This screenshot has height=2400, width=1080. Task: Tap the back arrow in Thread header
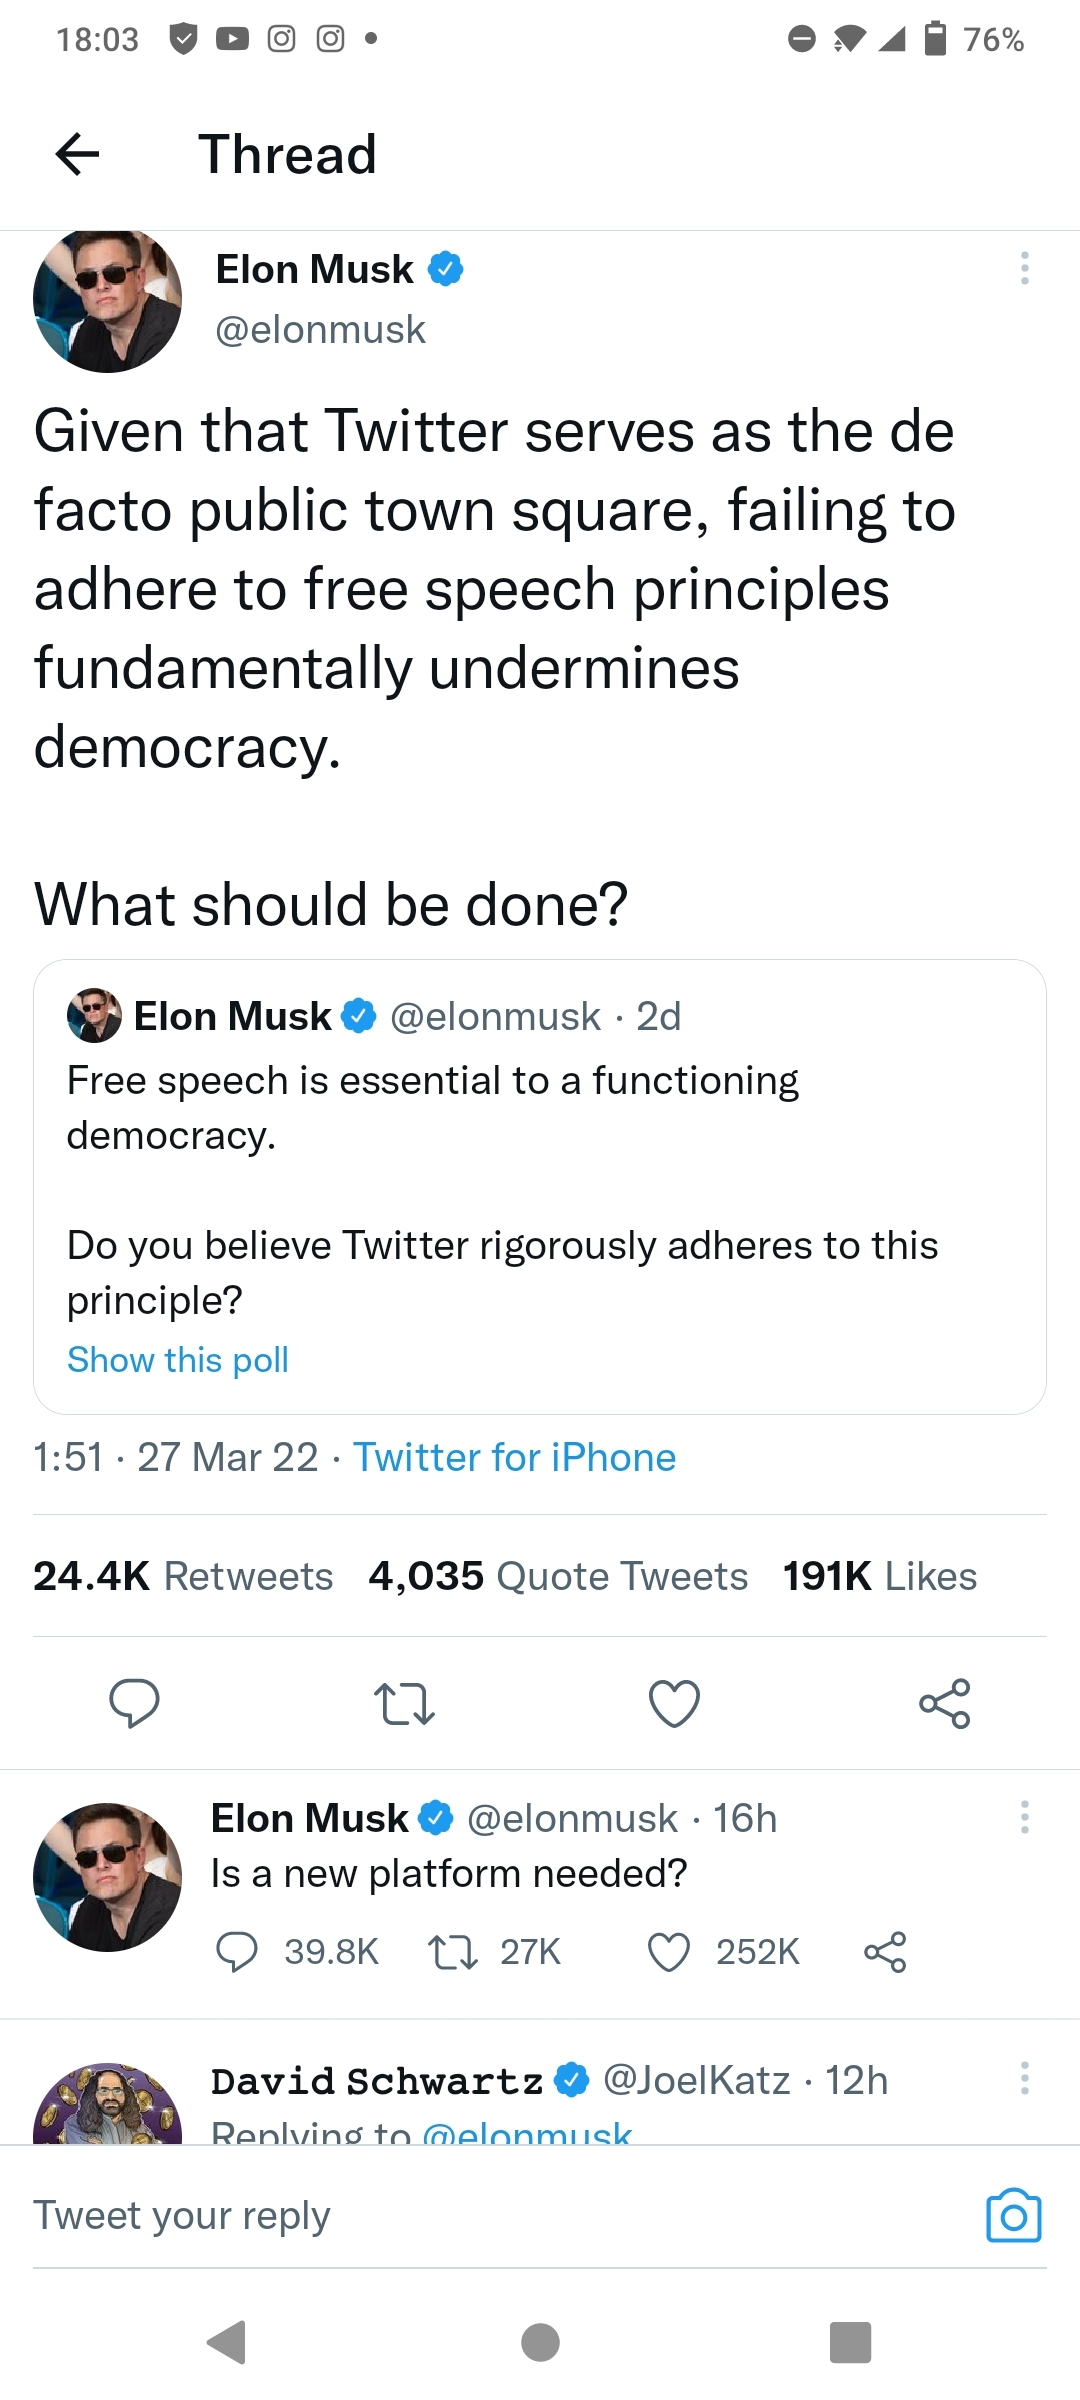pos(77,154)
